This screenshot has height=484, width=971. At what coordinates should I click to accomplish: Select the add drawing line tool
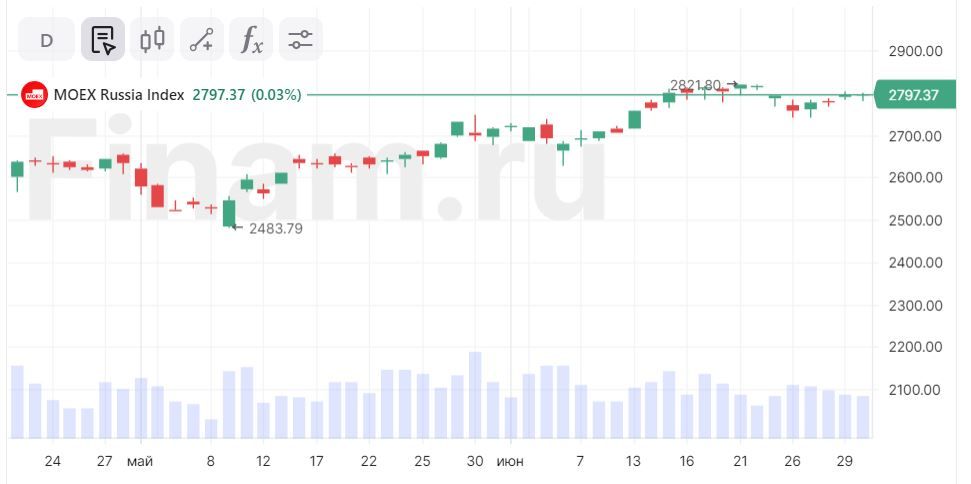pyautogui.click(x=202, y=40)
